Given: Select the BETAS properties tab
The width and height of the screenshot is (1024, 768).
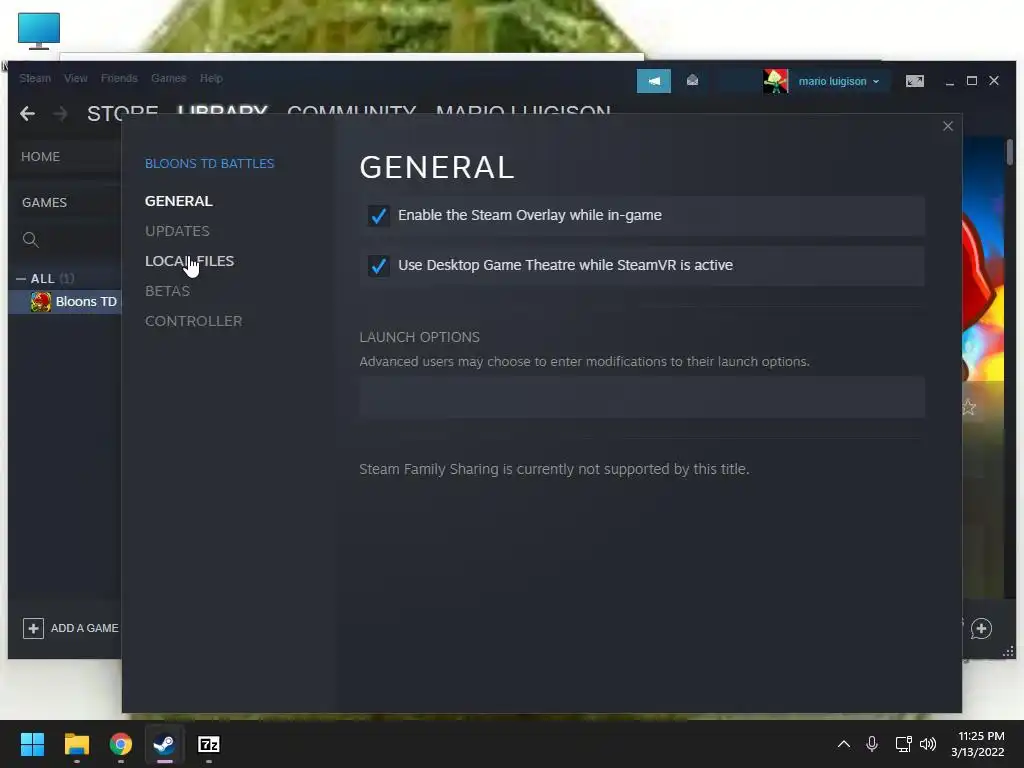Looking at the screenshot, I should pos(167,291).
